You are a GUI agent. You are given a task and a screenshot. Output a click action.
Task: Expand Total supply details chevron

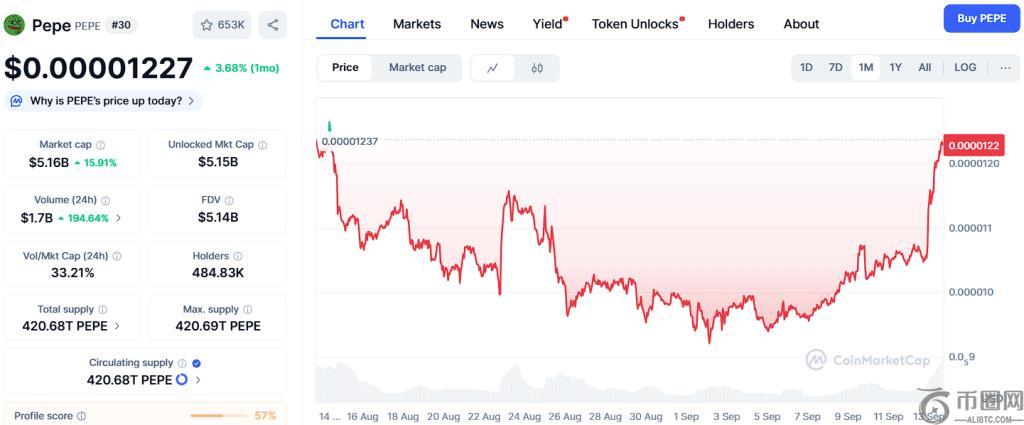click(x=117, y=326)
